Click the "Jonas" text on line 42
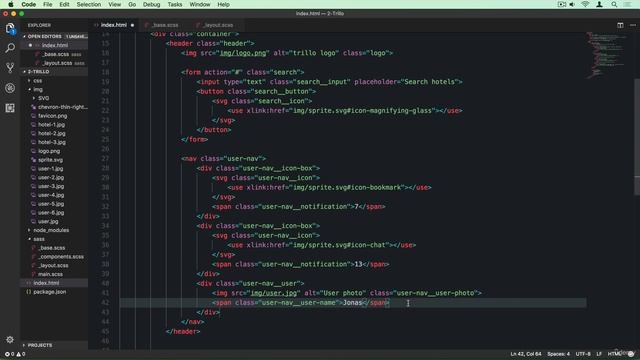Image resolution: width=640 pixels, height=360 pixels. 352,303
